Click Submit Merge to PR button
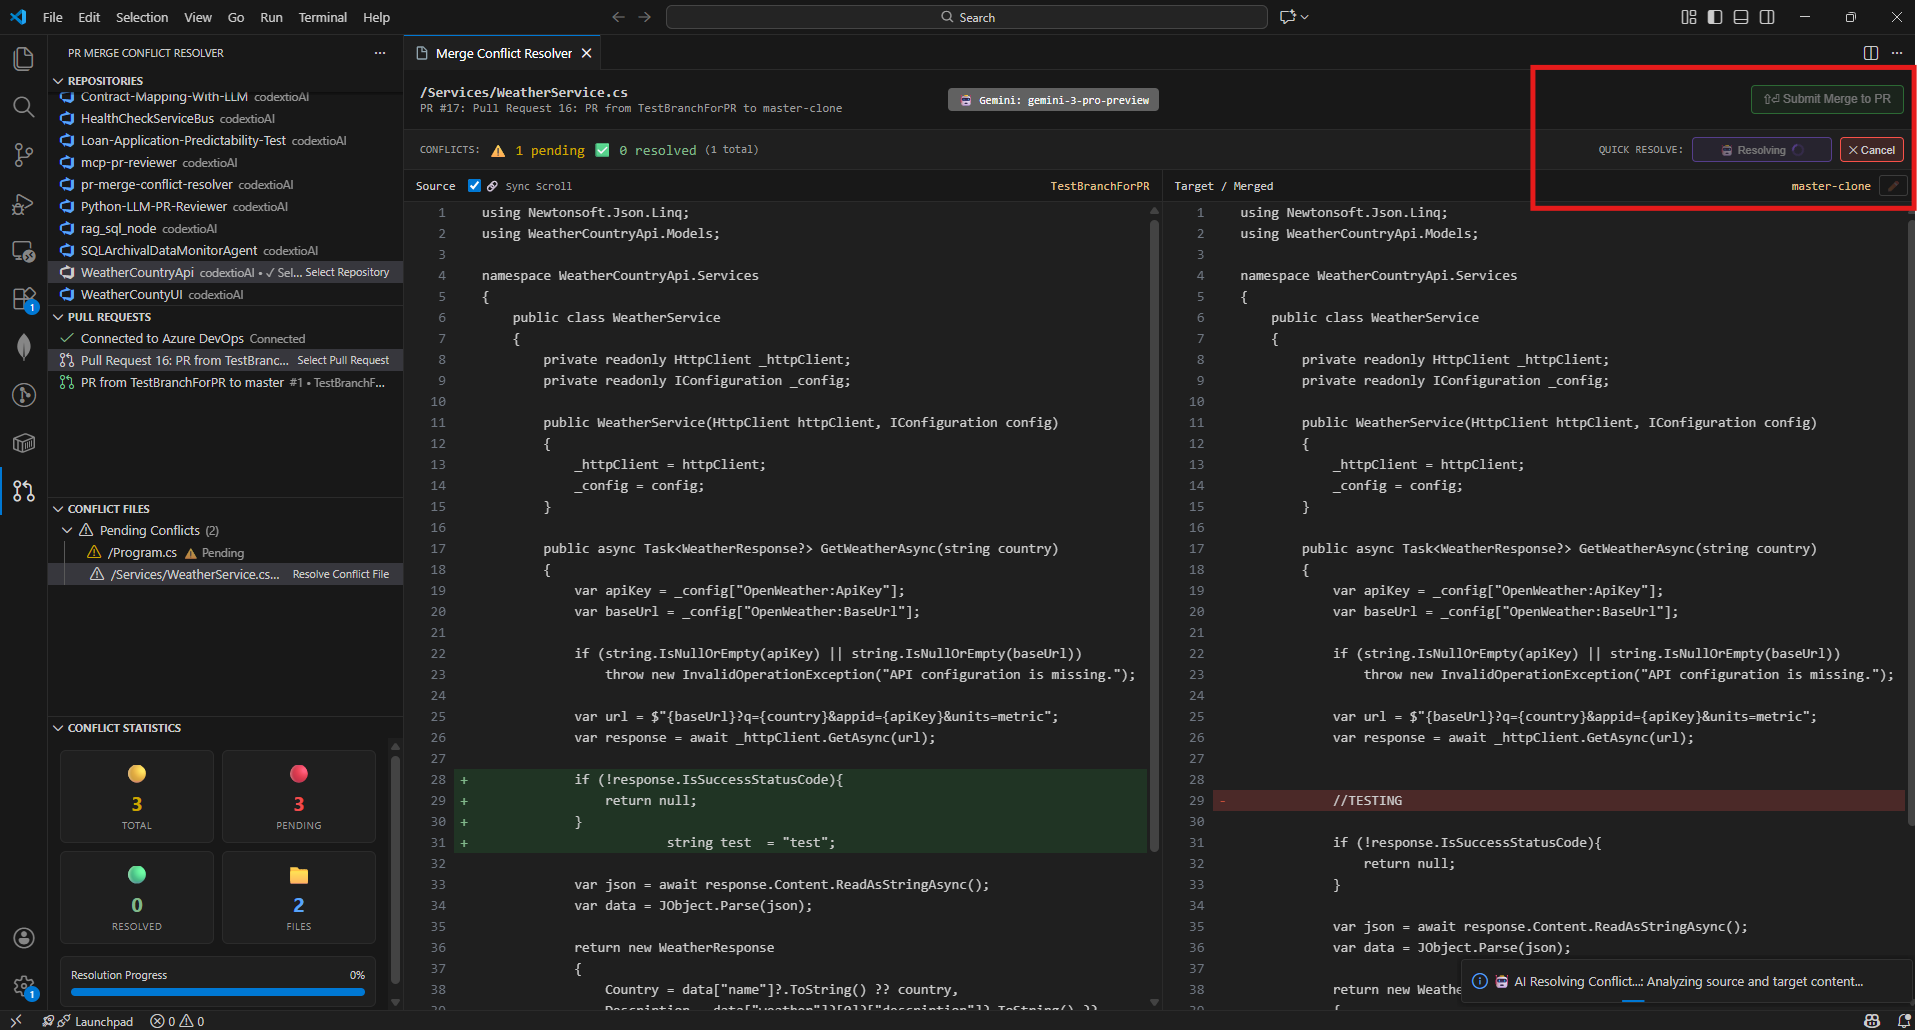Image resolution: width=1917 pixels, height=1030 pixels. coord(1827,99)
